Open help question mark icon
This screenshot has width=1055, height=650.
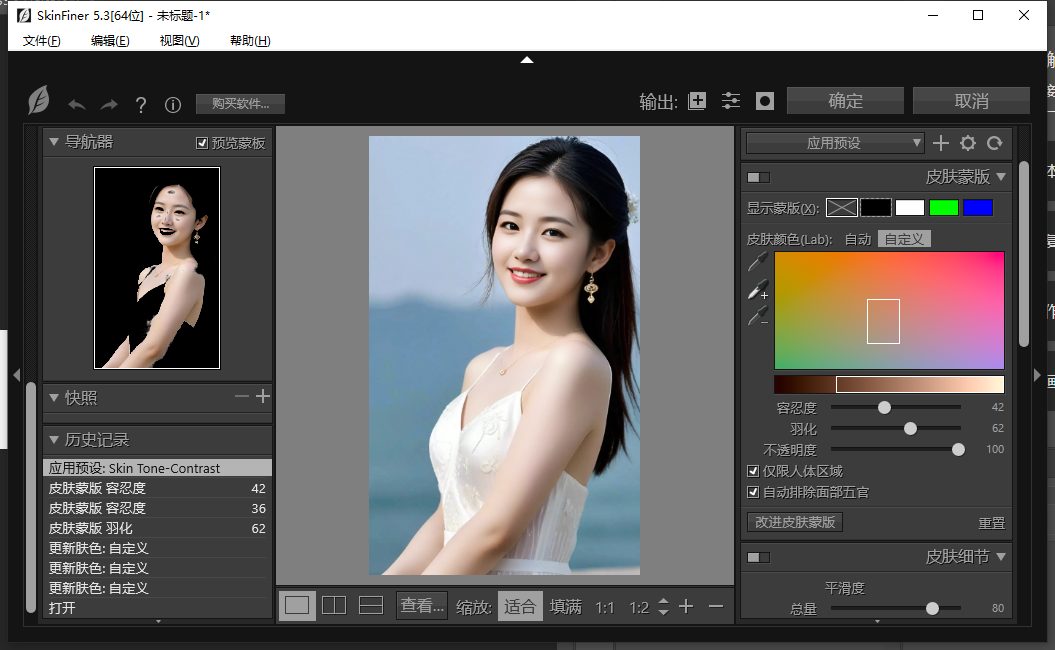coord(141,104)
